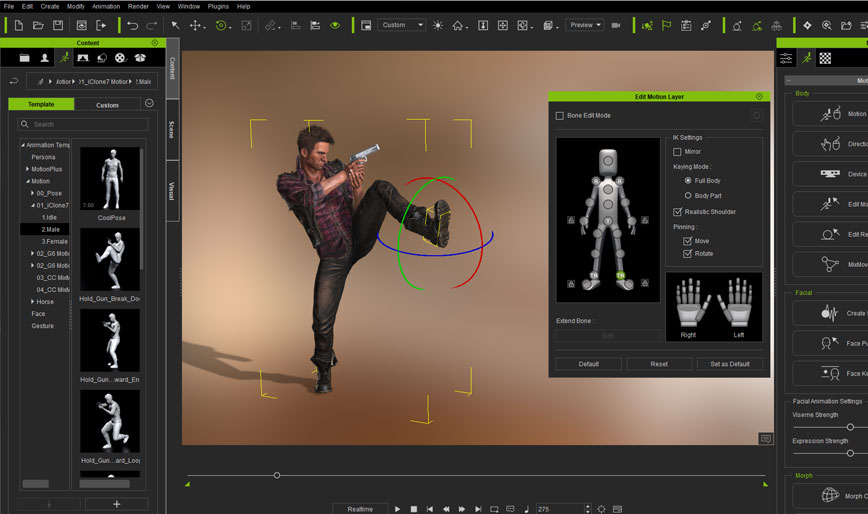Image resolution: width=868 pixels, height=514 pixels.
Task: Open the Custom camera dropdown
Action: pos(401,25)
